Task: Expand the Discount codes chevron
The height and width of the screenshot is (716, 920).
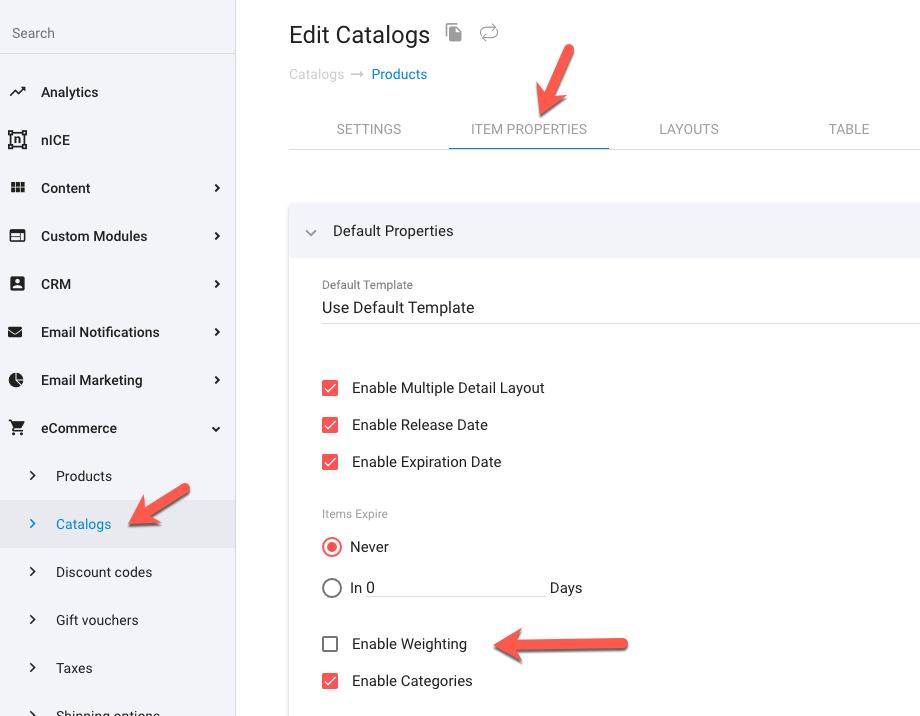Action: 32,572
